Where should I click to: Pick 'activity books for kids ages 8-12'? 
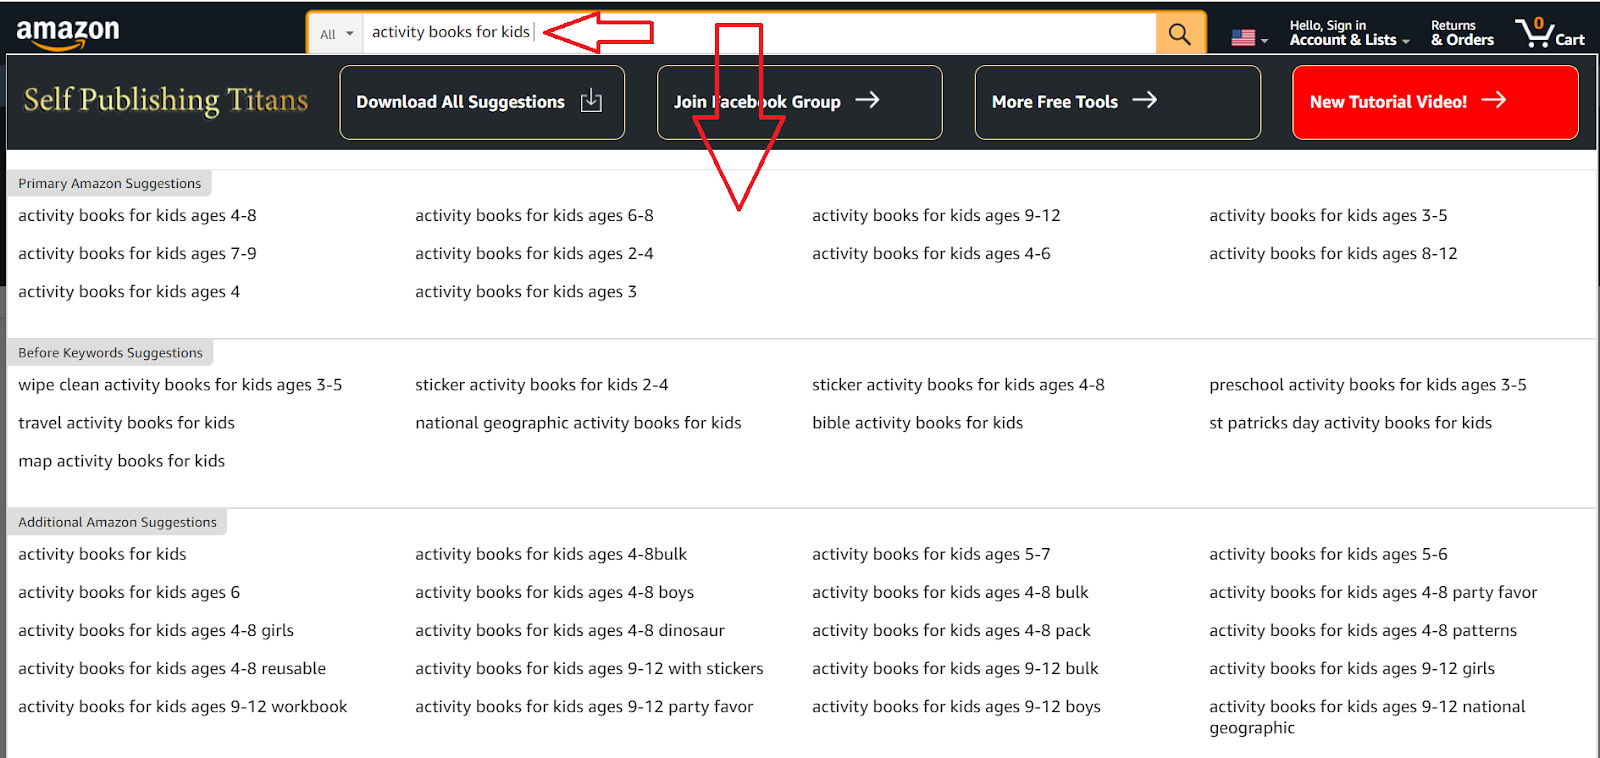pos(1333,254)
